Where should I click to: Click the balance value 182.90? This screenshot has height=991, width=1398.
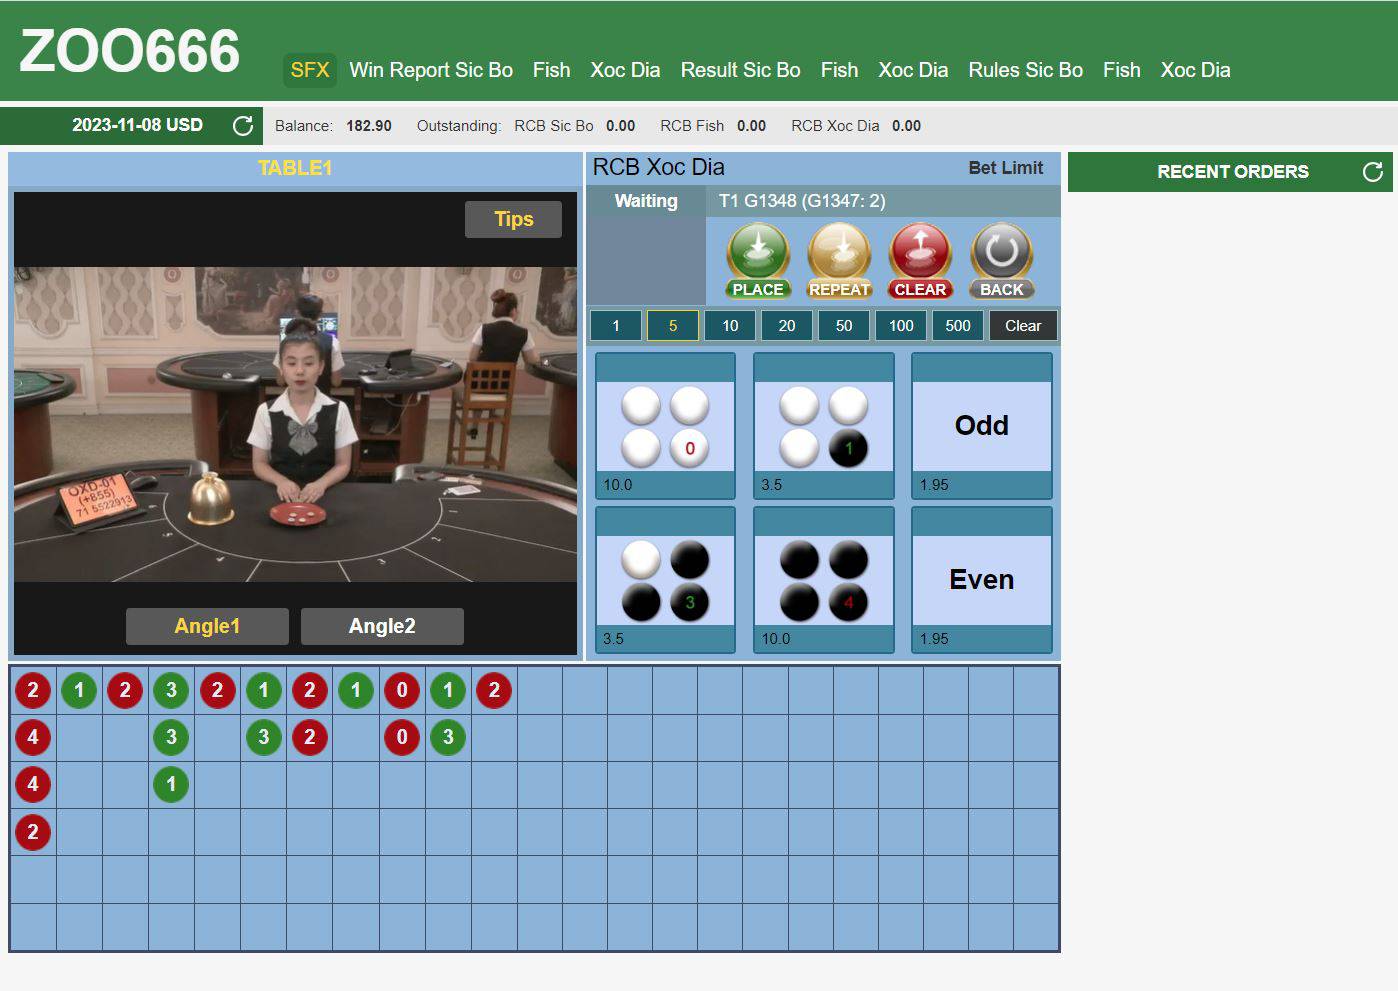[x=369, y=126]
